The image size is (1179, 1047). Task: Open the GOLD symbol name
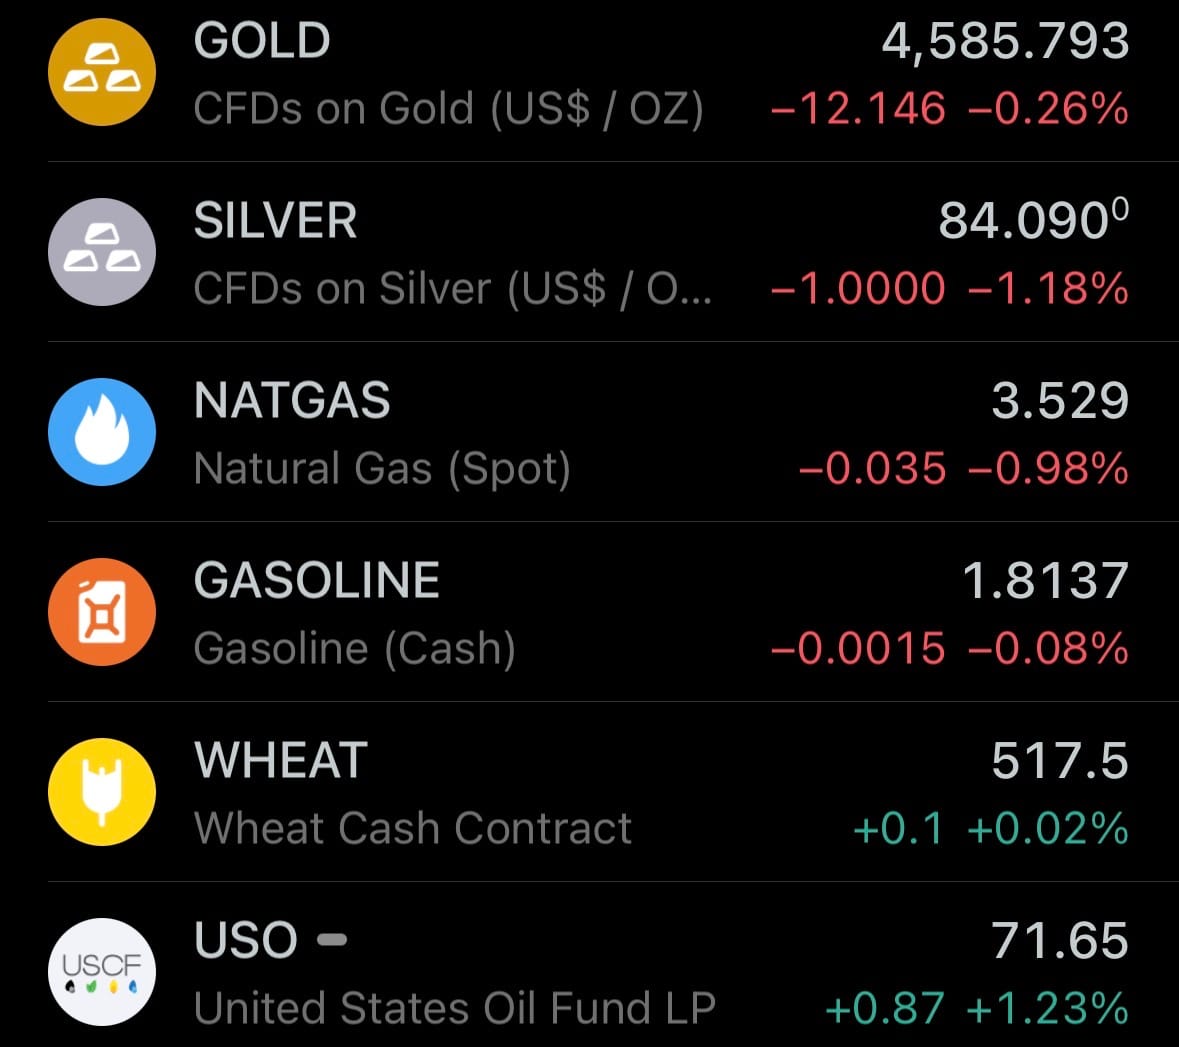262,41
